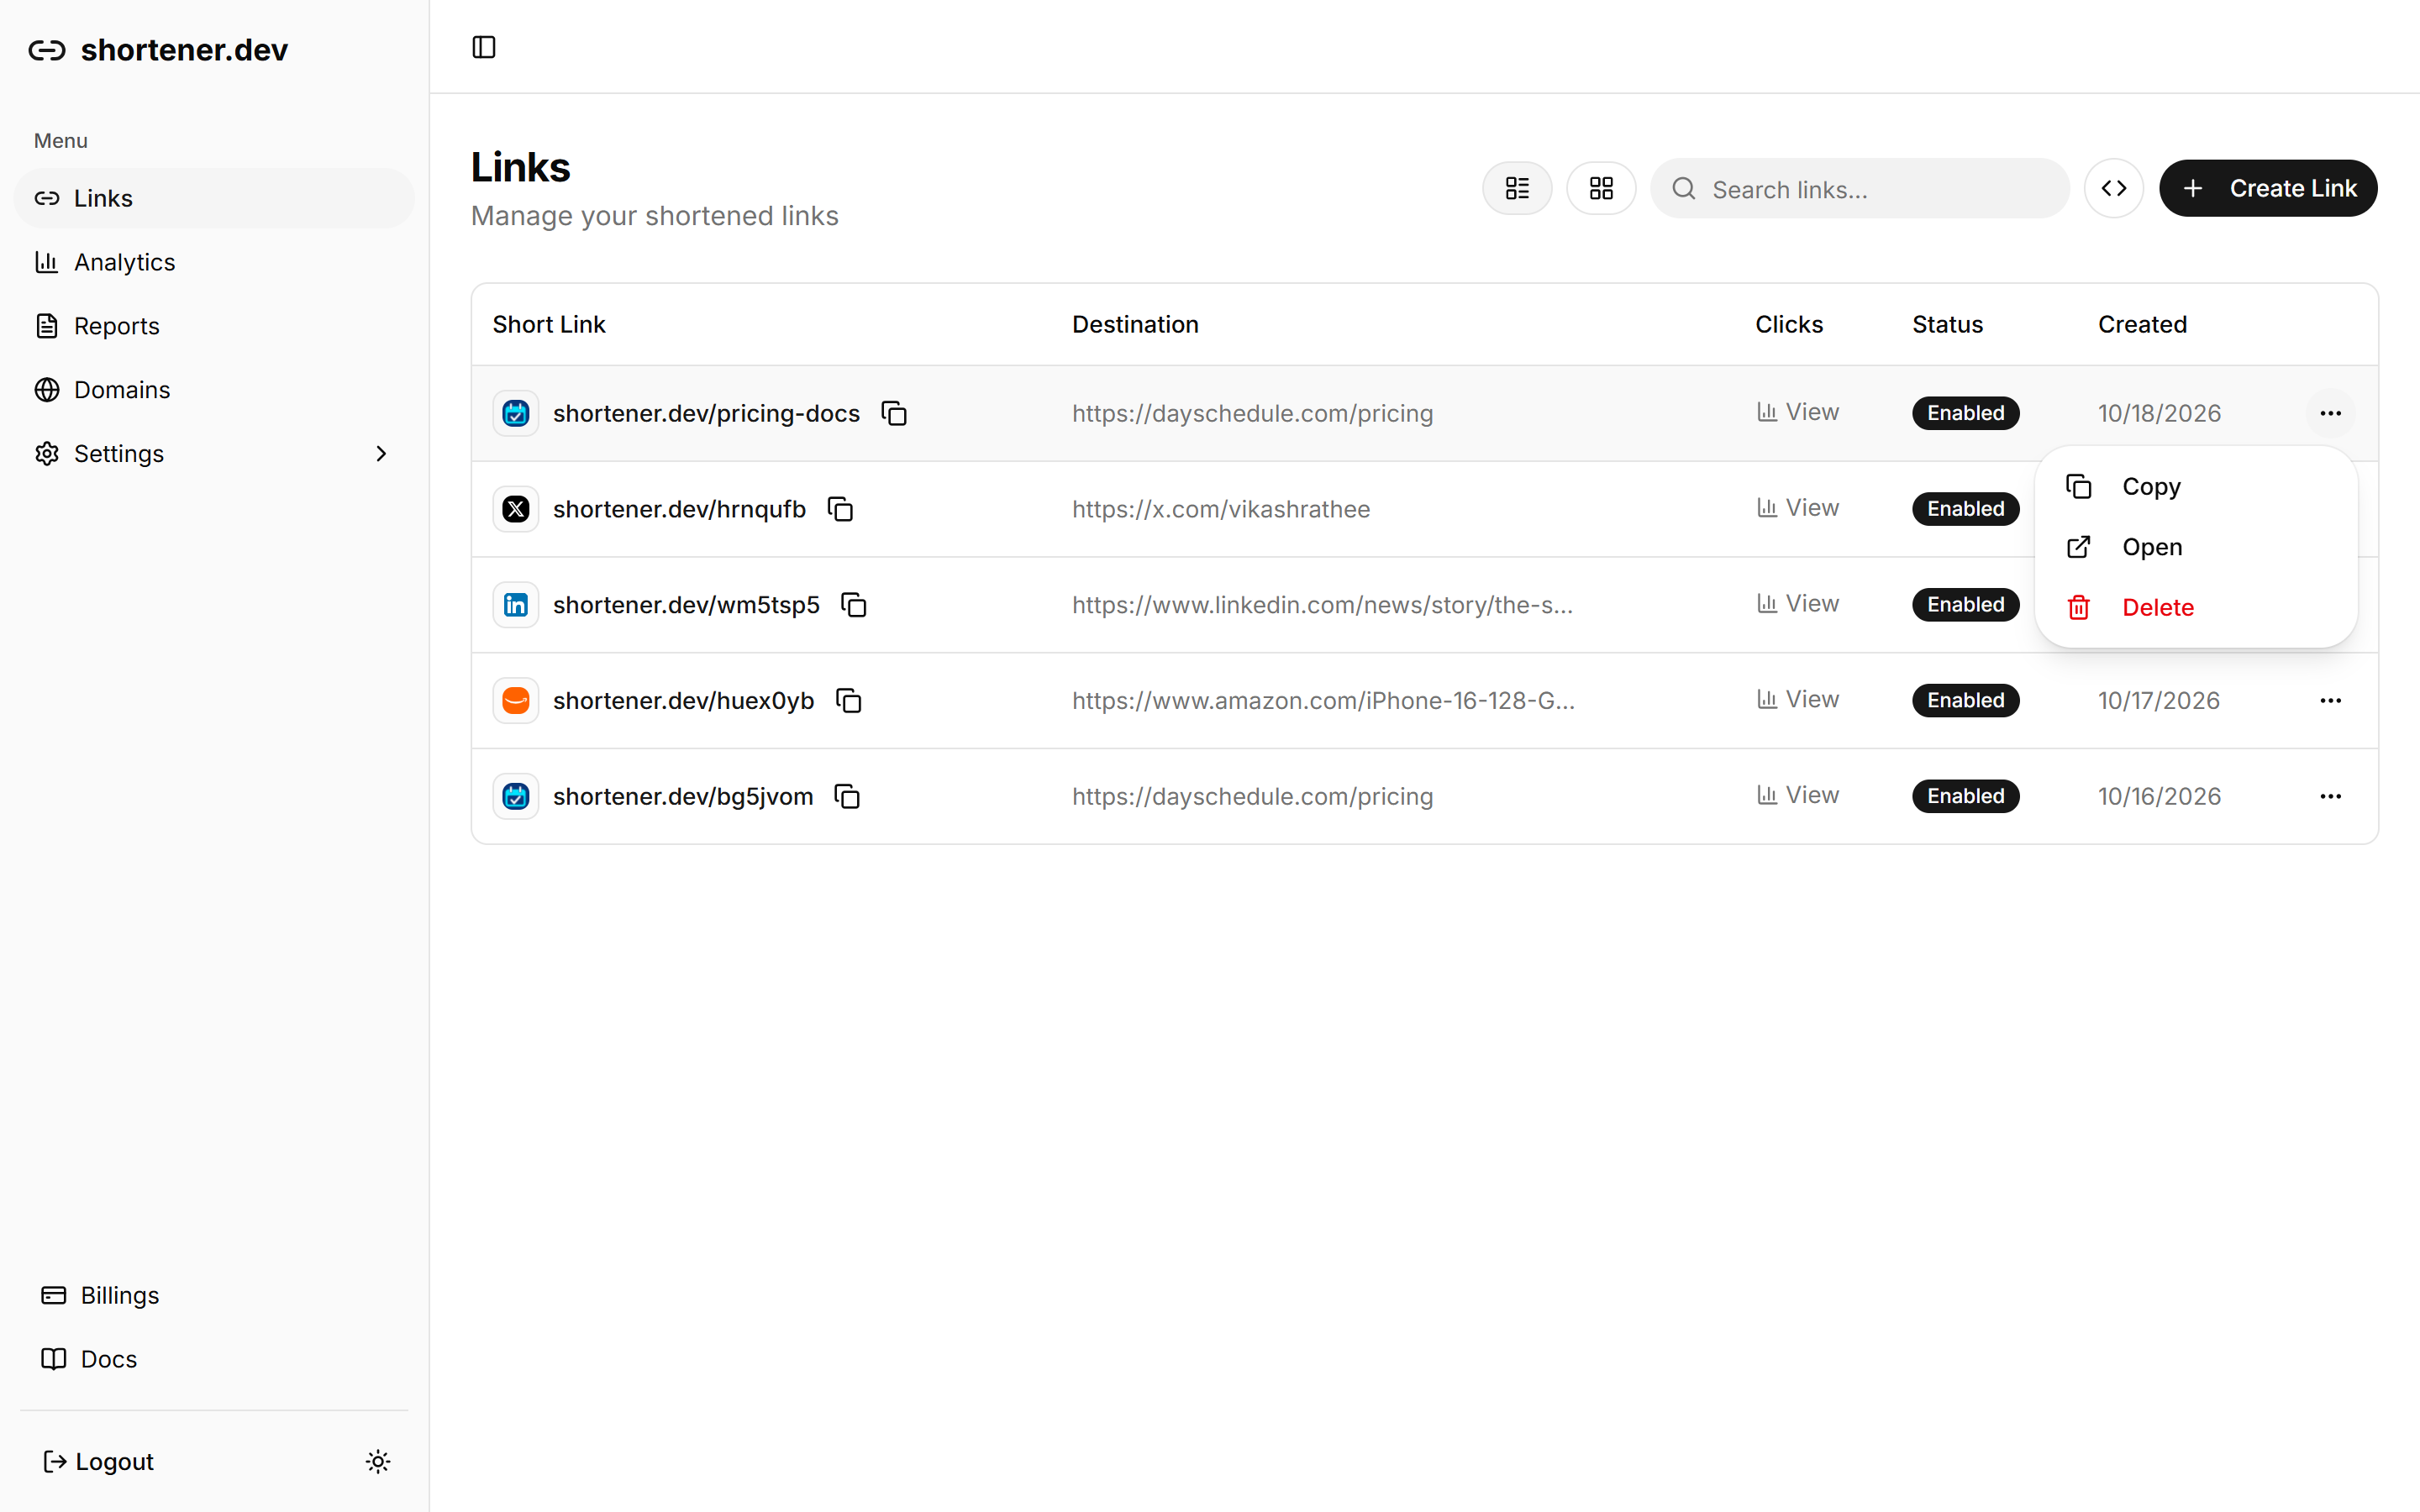Click the X favicon for hrnqufb
Image resolution: width=2420 pixels, height=1512 pixels.
(x=516, y=509)
